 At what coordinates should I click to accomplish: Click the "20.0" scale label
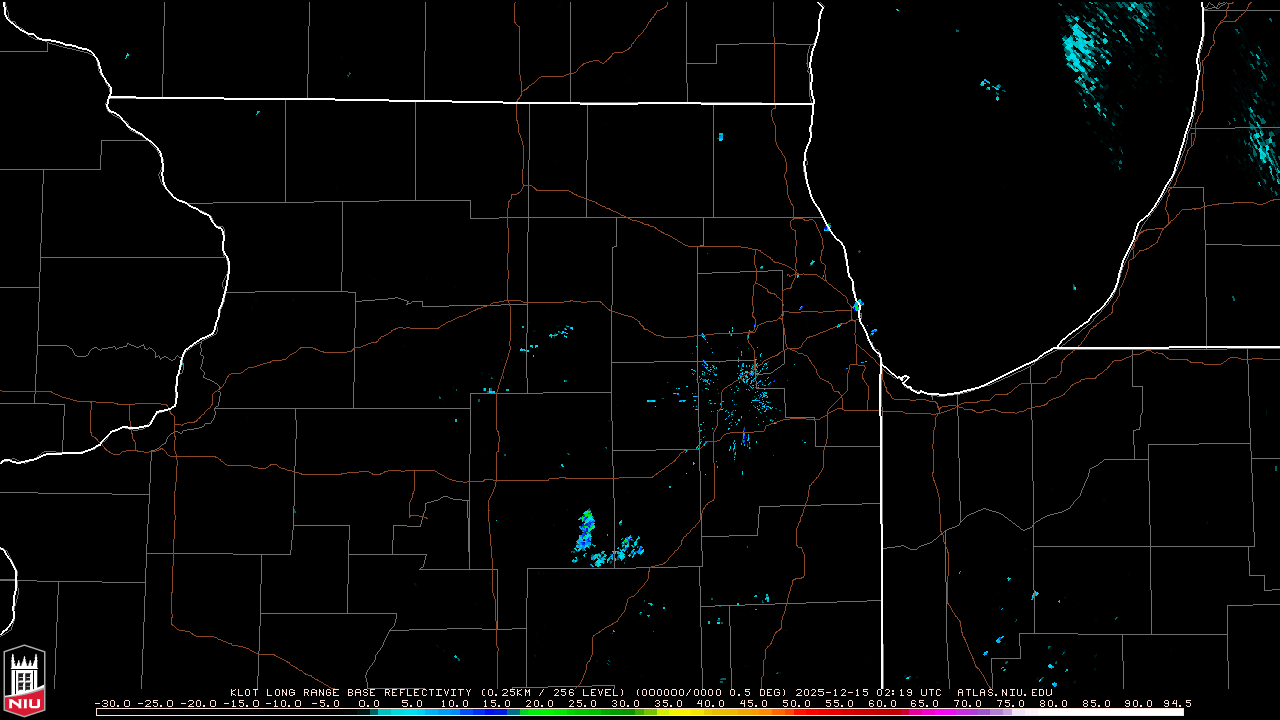click(541, 703)
